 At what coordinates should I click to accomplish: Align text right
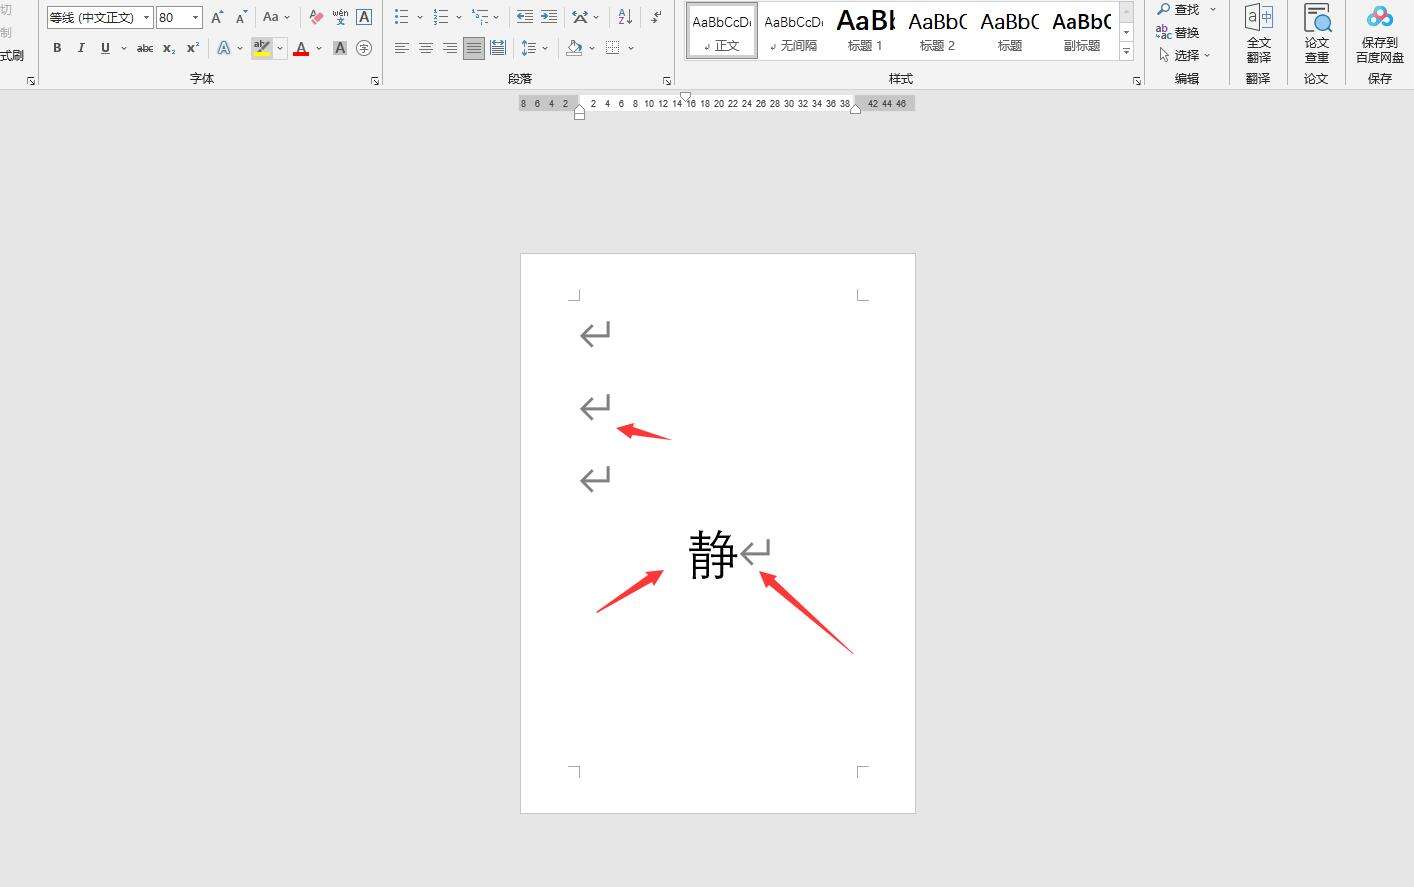[x=450, y=48]
